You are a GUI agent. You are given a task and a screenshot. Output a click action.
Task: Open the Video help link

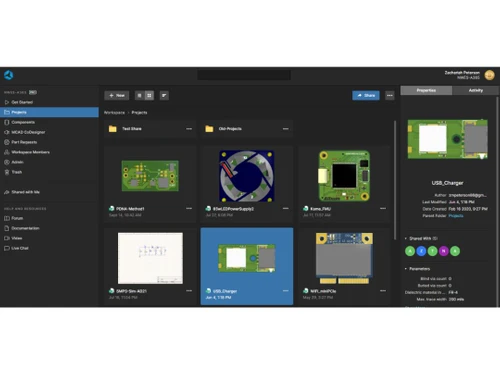[17, 238]
